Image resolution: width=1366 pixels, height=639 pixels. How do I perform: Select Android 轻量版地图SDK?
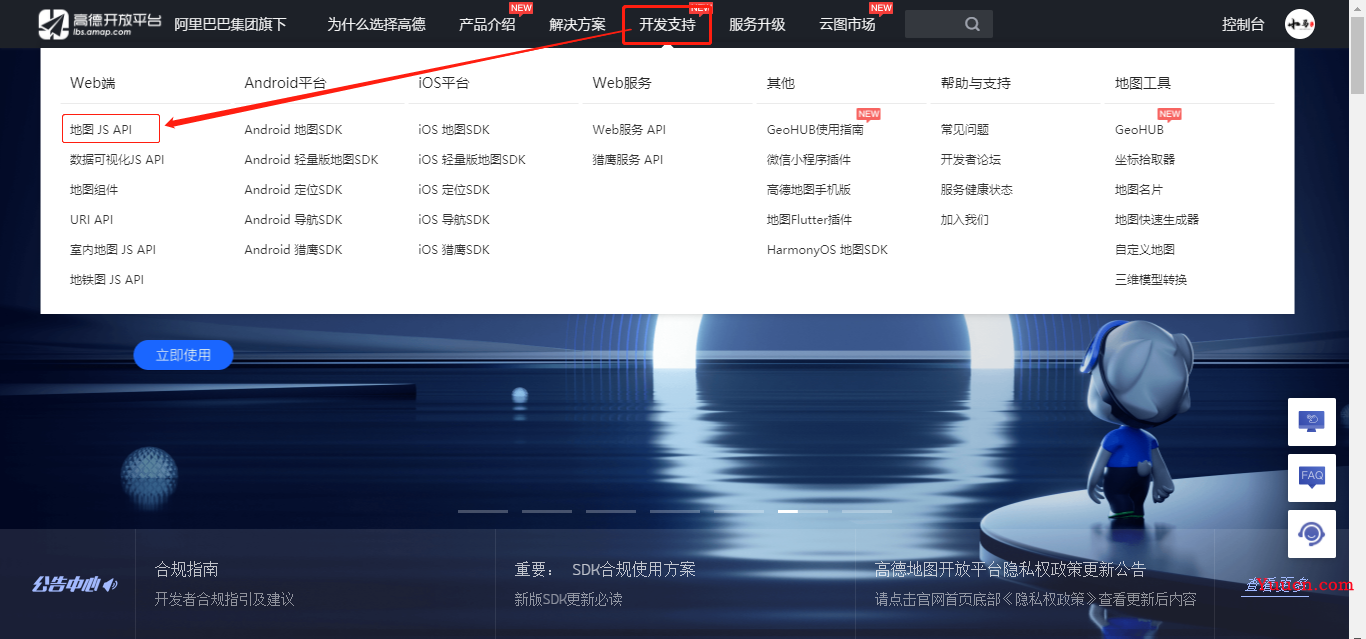(311, 160)
